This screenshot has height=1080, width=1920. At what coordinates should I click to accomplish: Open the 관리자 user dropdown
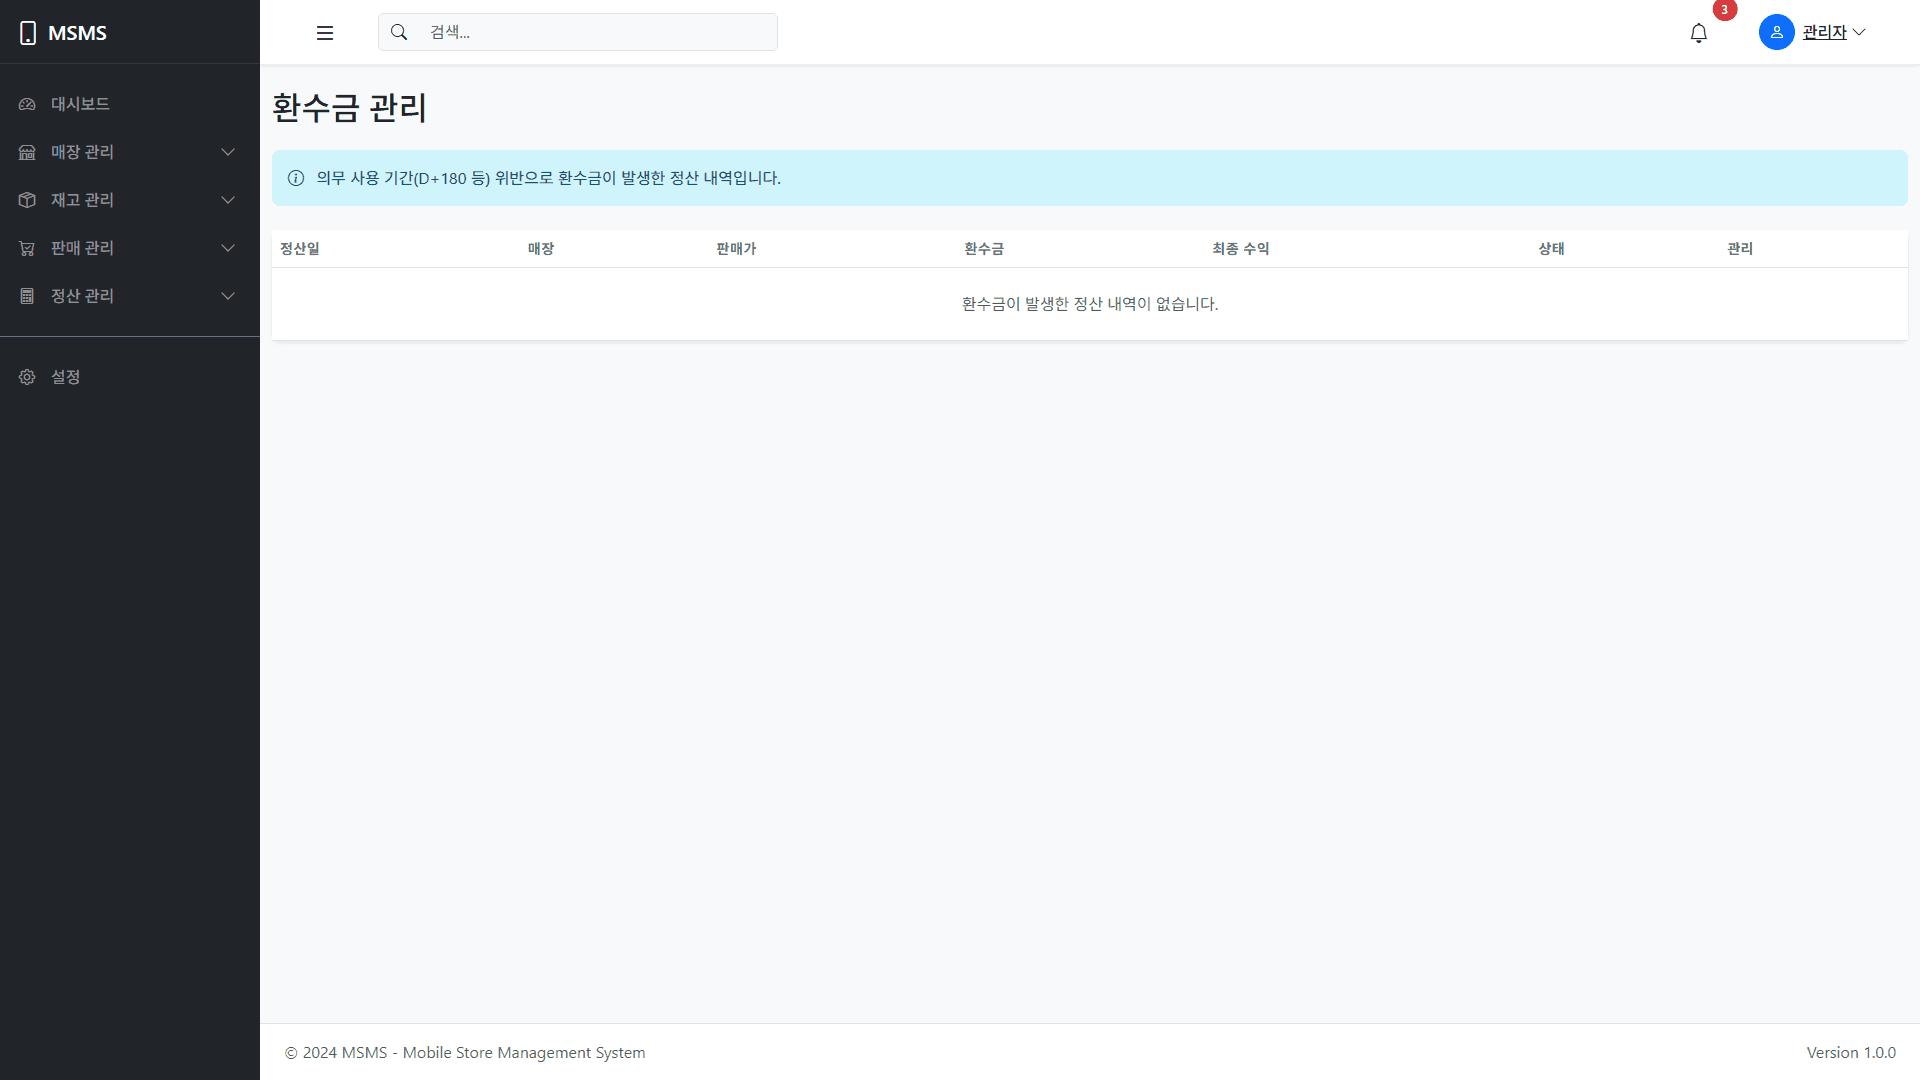point(1833,32)
